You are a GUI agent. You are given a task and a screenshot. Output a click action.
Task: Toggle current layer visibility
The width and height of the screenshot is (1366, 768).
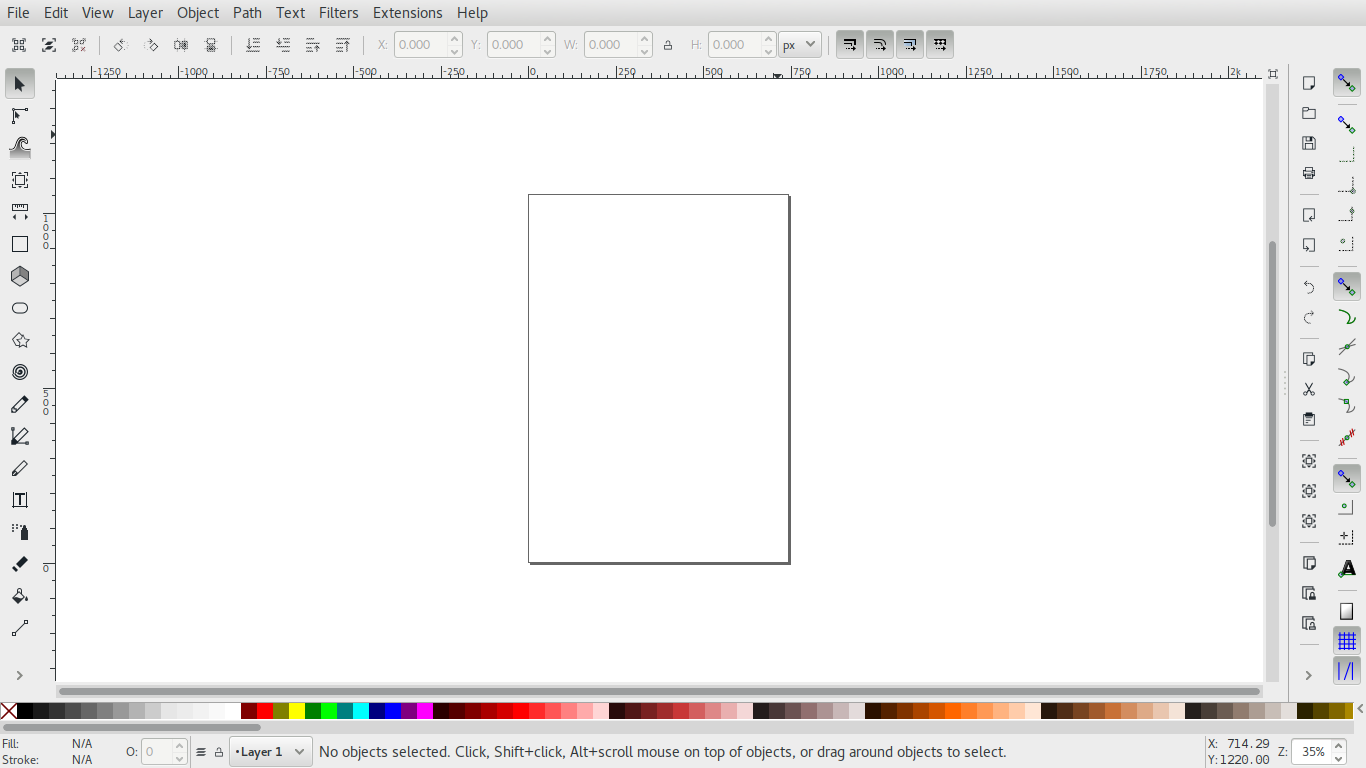(201, 752)
